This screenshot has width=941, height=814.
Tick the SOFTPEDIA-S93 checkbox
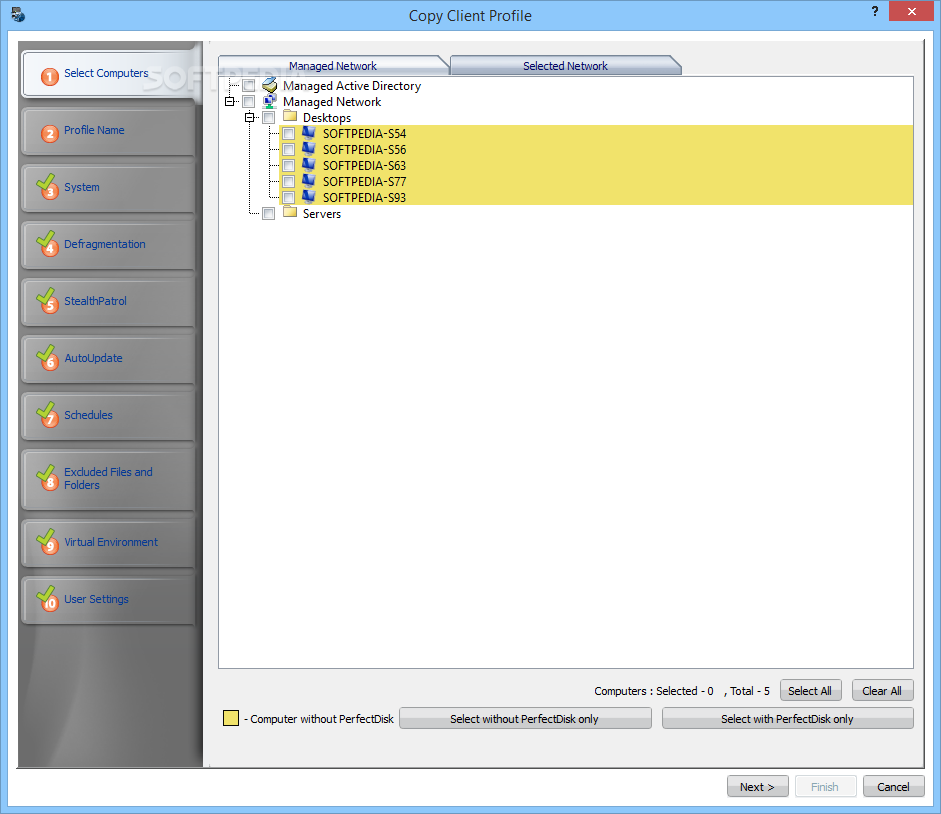click(x=289, y=197)
